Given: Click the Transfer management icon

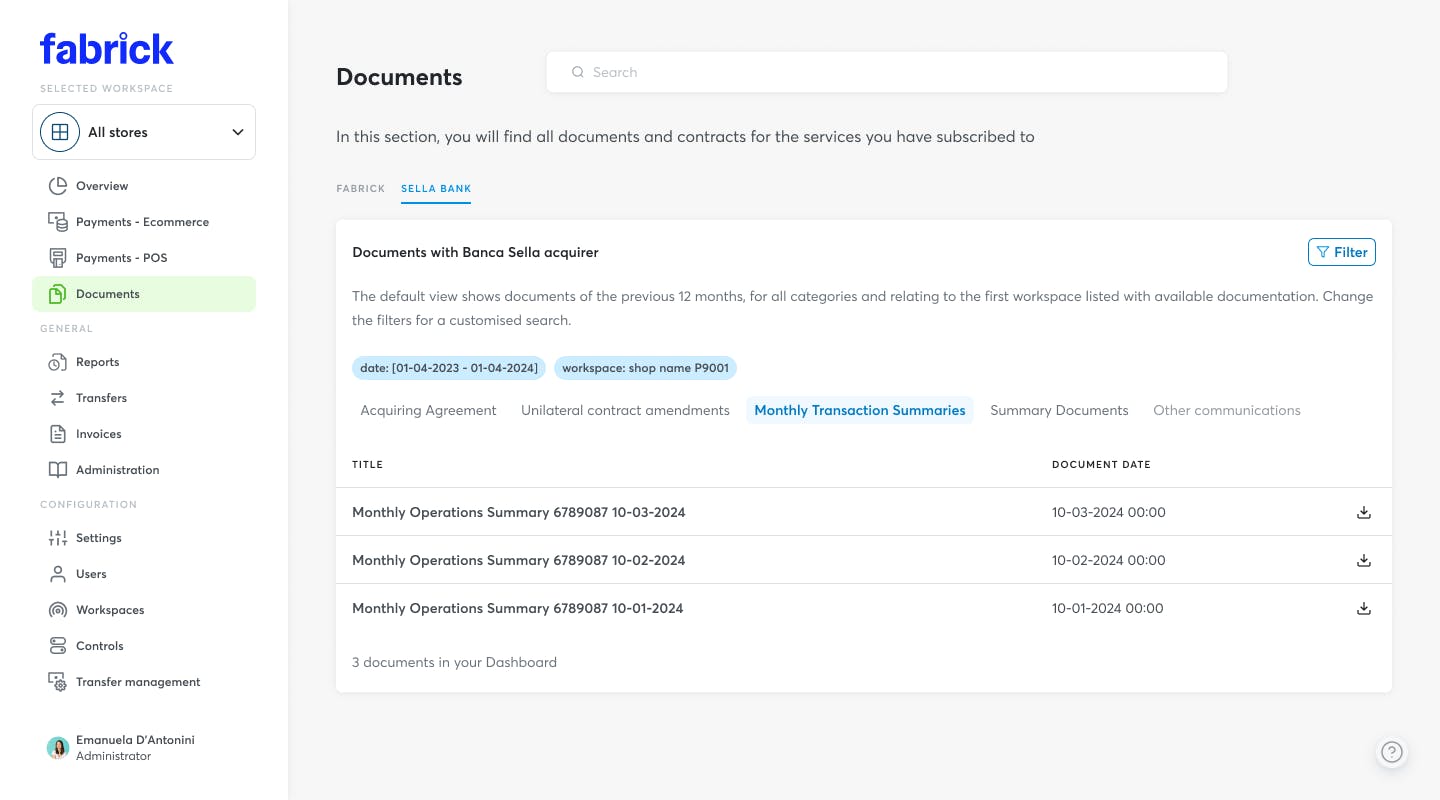Looking at the screenshot, I should coord(58,682).
